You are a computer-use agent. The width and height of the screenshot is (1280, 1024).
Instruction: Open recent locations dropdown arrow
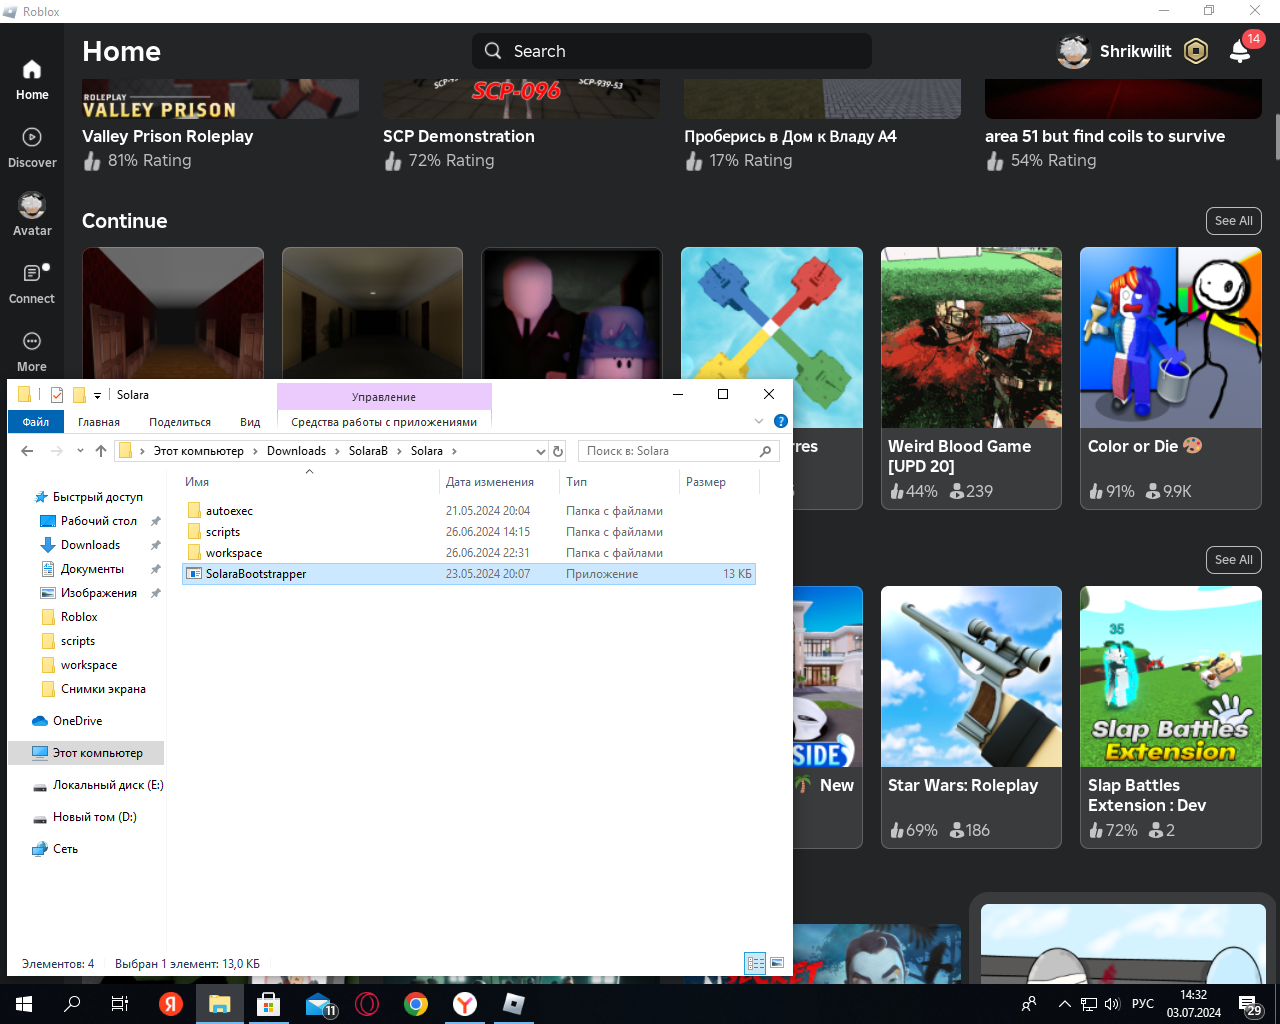pyautogui.click(x=80, y=451)
